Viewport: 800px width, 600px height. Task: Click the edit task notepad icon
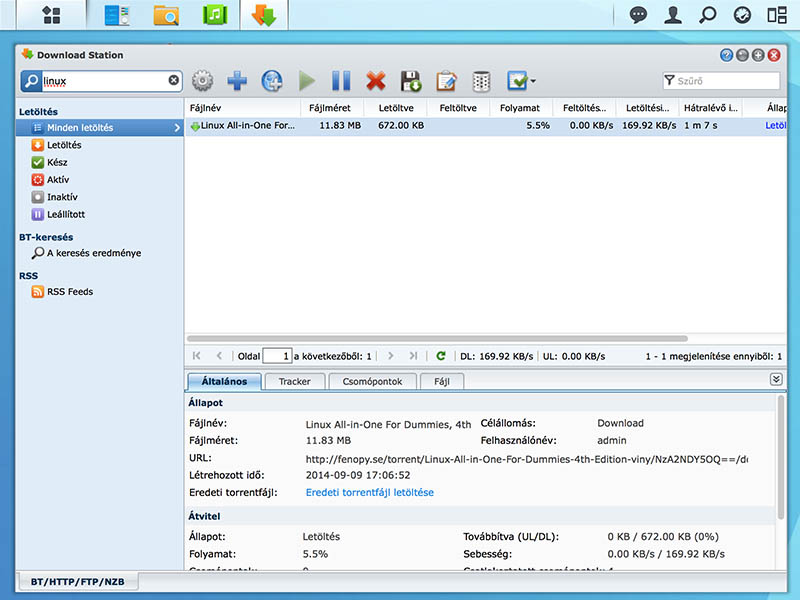click(x=446, y=81)
